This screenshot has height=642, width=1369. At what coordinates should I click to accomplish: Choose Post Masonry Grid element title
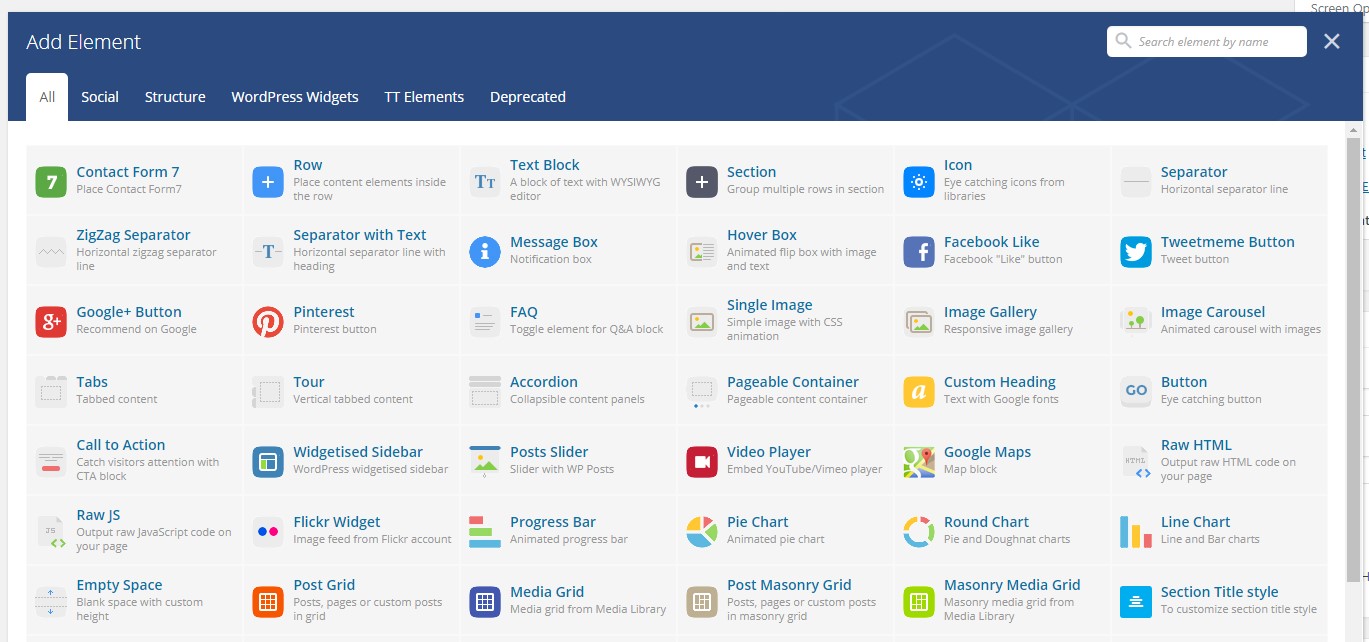[x=789, y=585]
